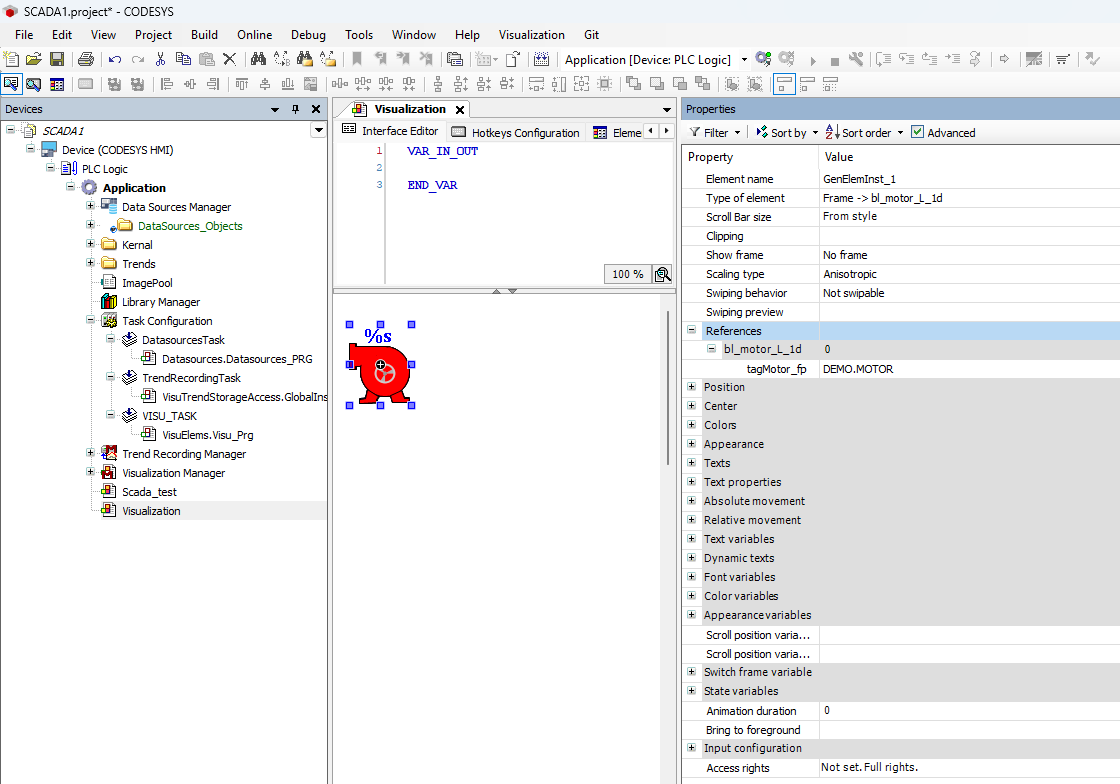Close the Devices panel
This screenshot has width=1120, height=784.
(x=316, y=109)
